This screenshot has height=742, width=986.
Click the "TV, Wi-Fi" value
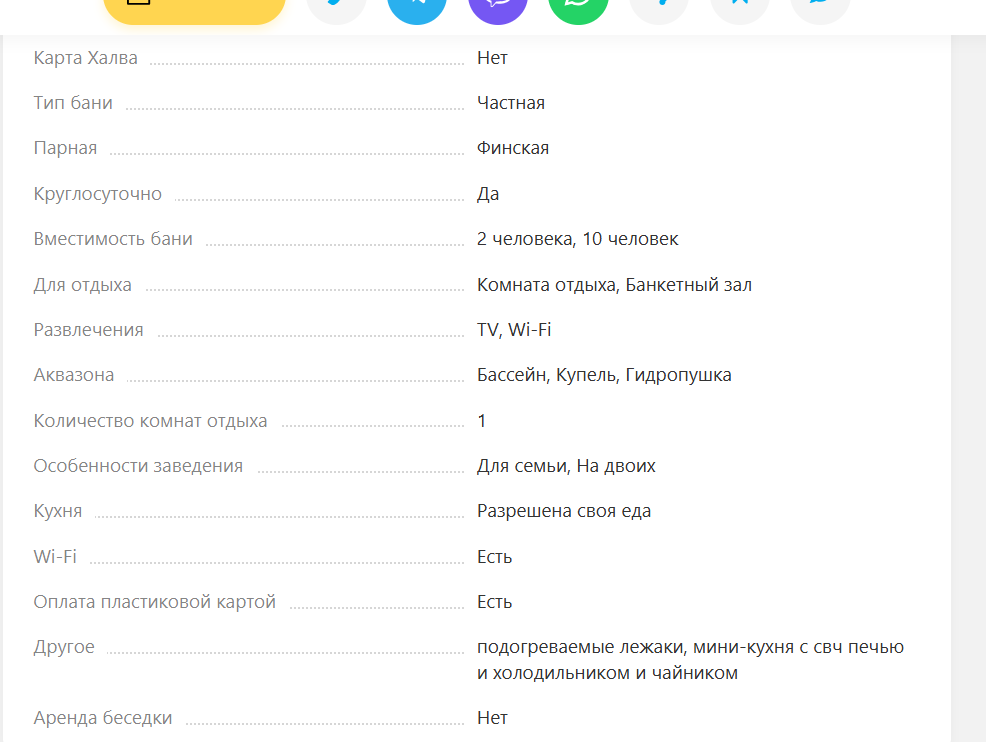514,330
